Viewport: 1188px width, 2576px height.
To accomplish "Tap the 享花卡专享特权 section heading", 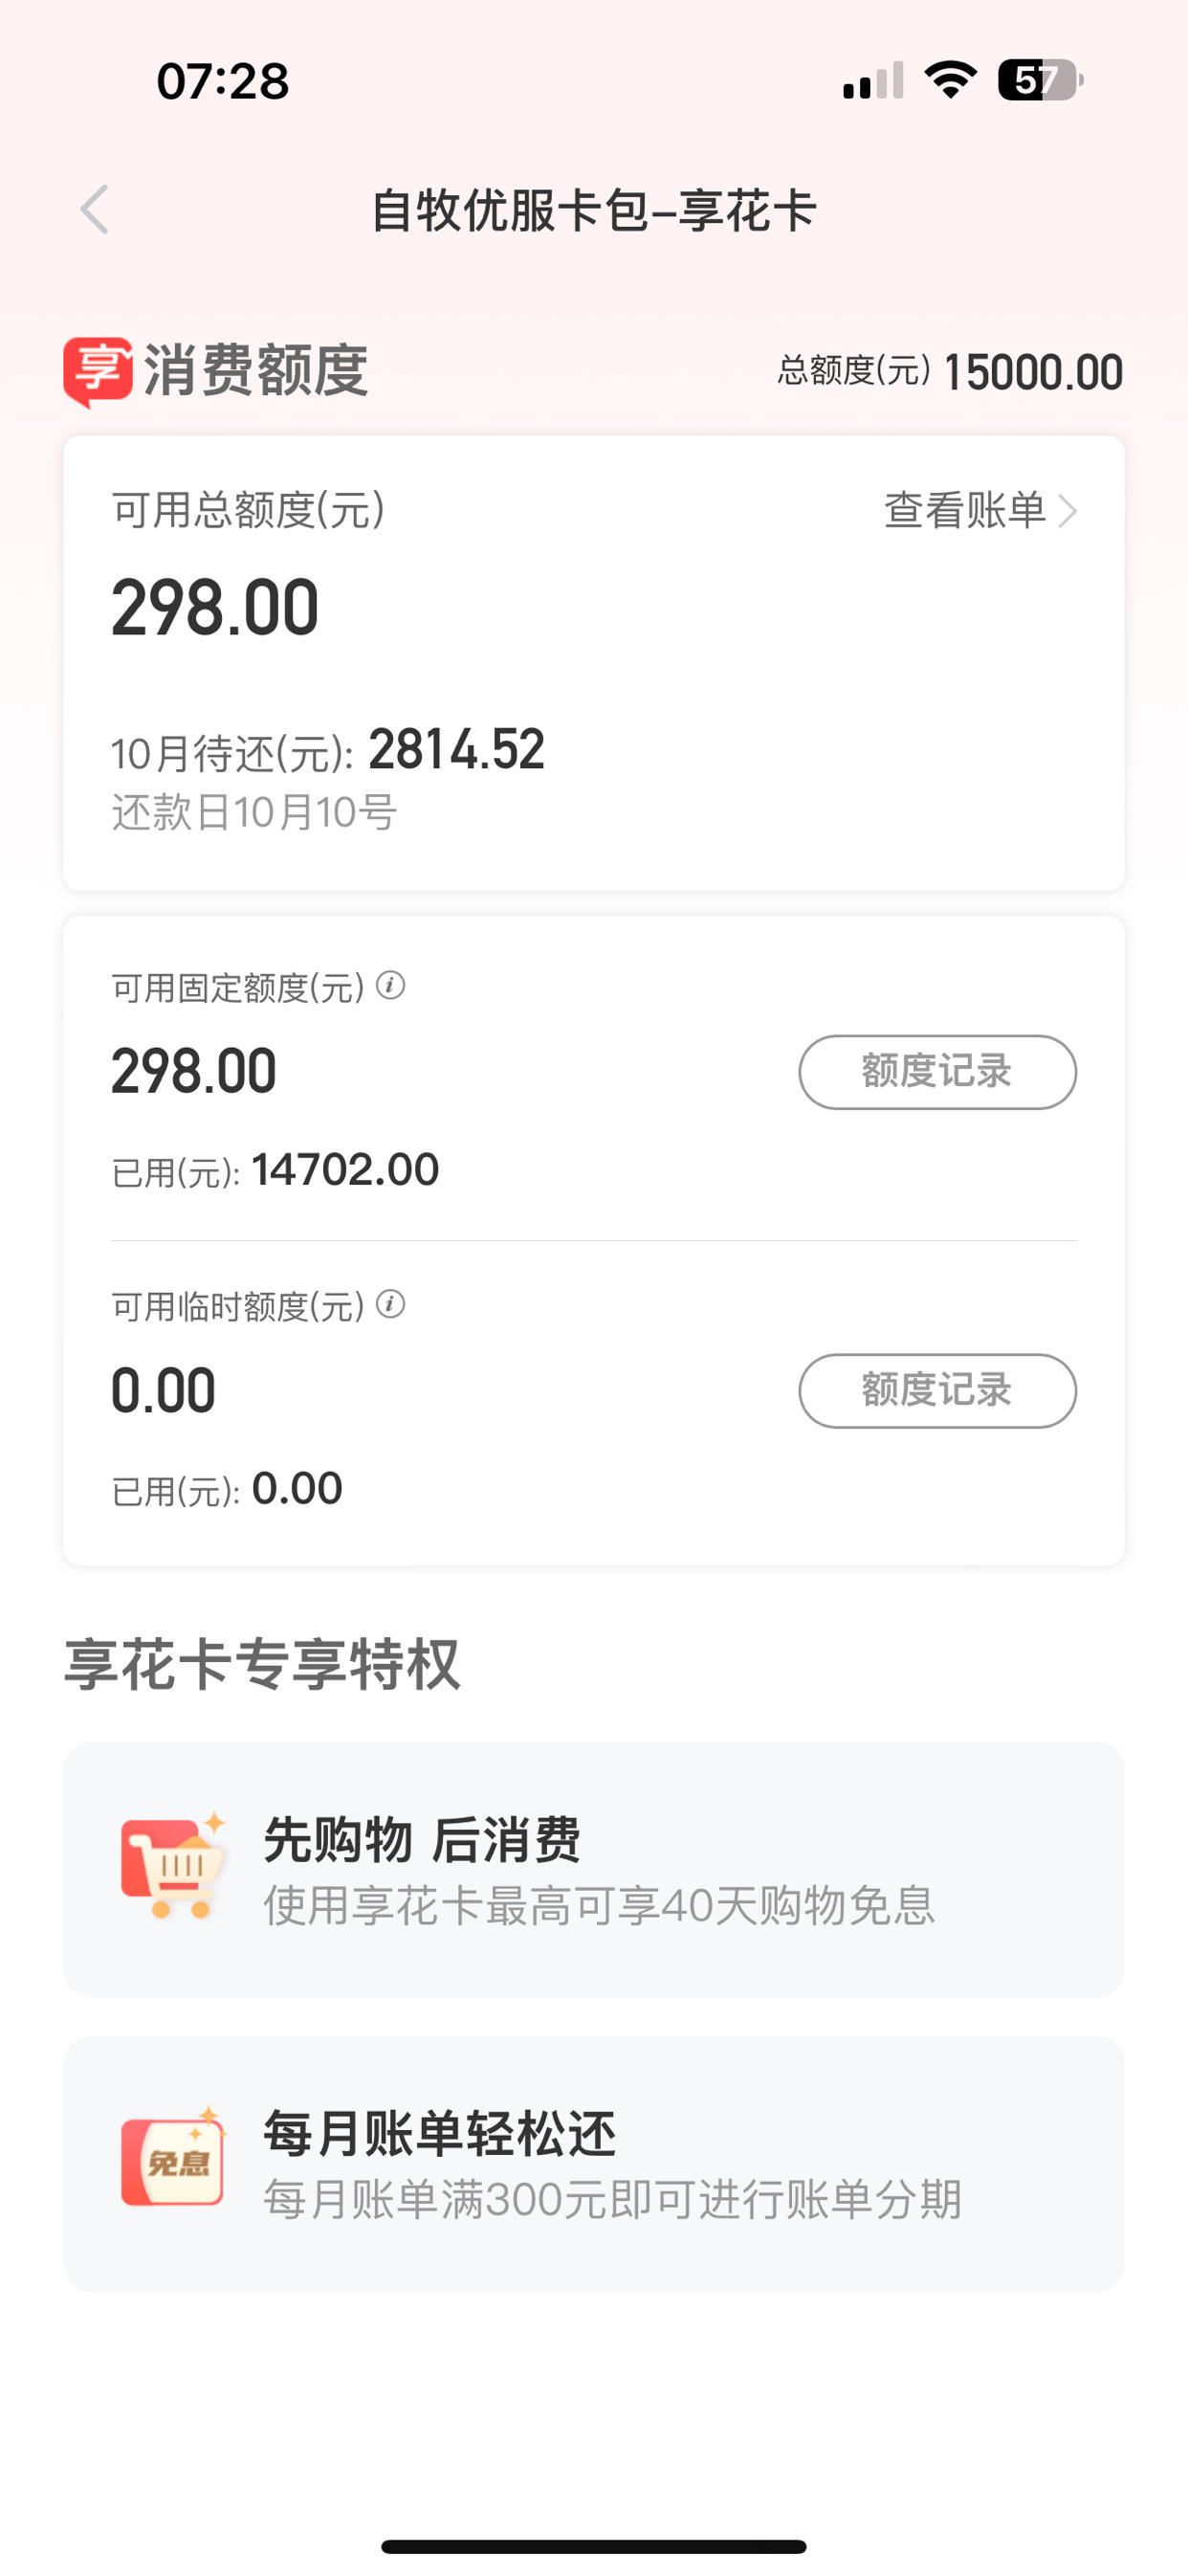I will coord(262,1664).
